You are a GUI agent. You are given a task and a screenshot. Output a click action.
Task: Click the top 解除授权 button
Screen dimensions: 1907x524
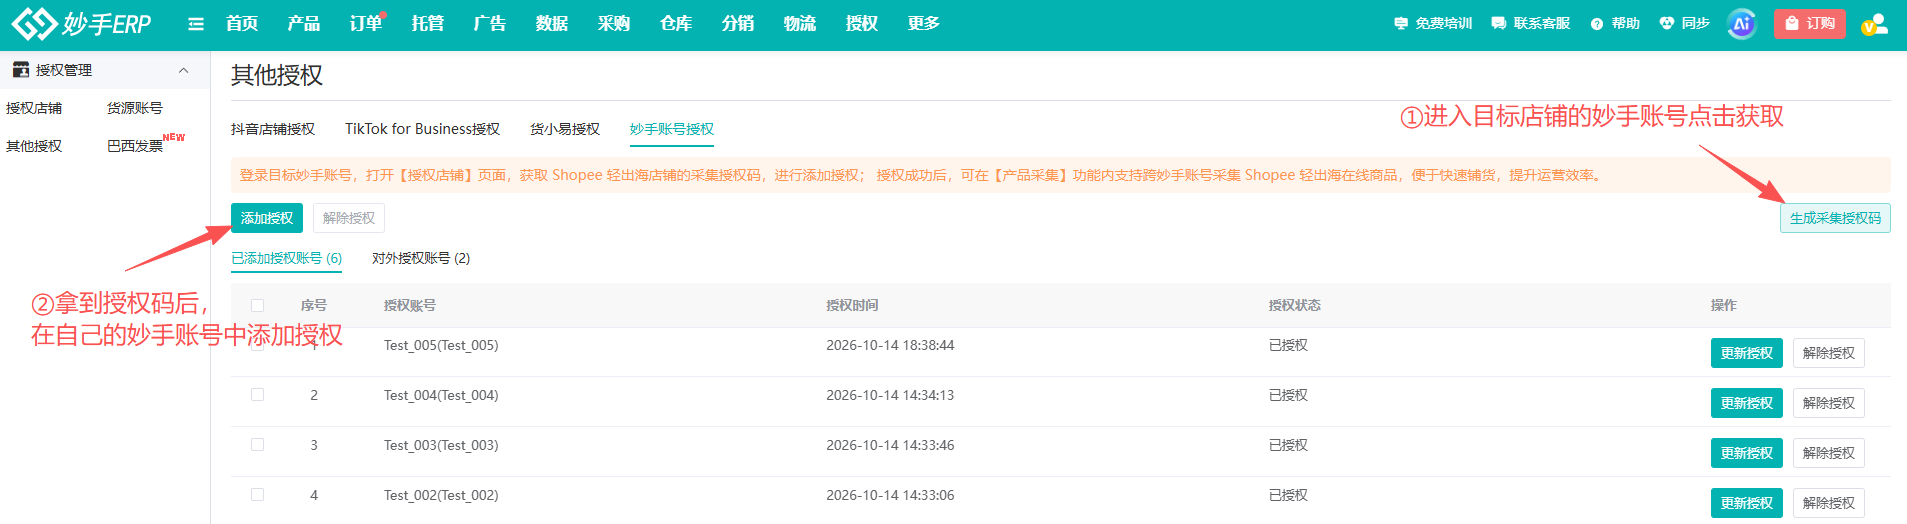point(349,218)
